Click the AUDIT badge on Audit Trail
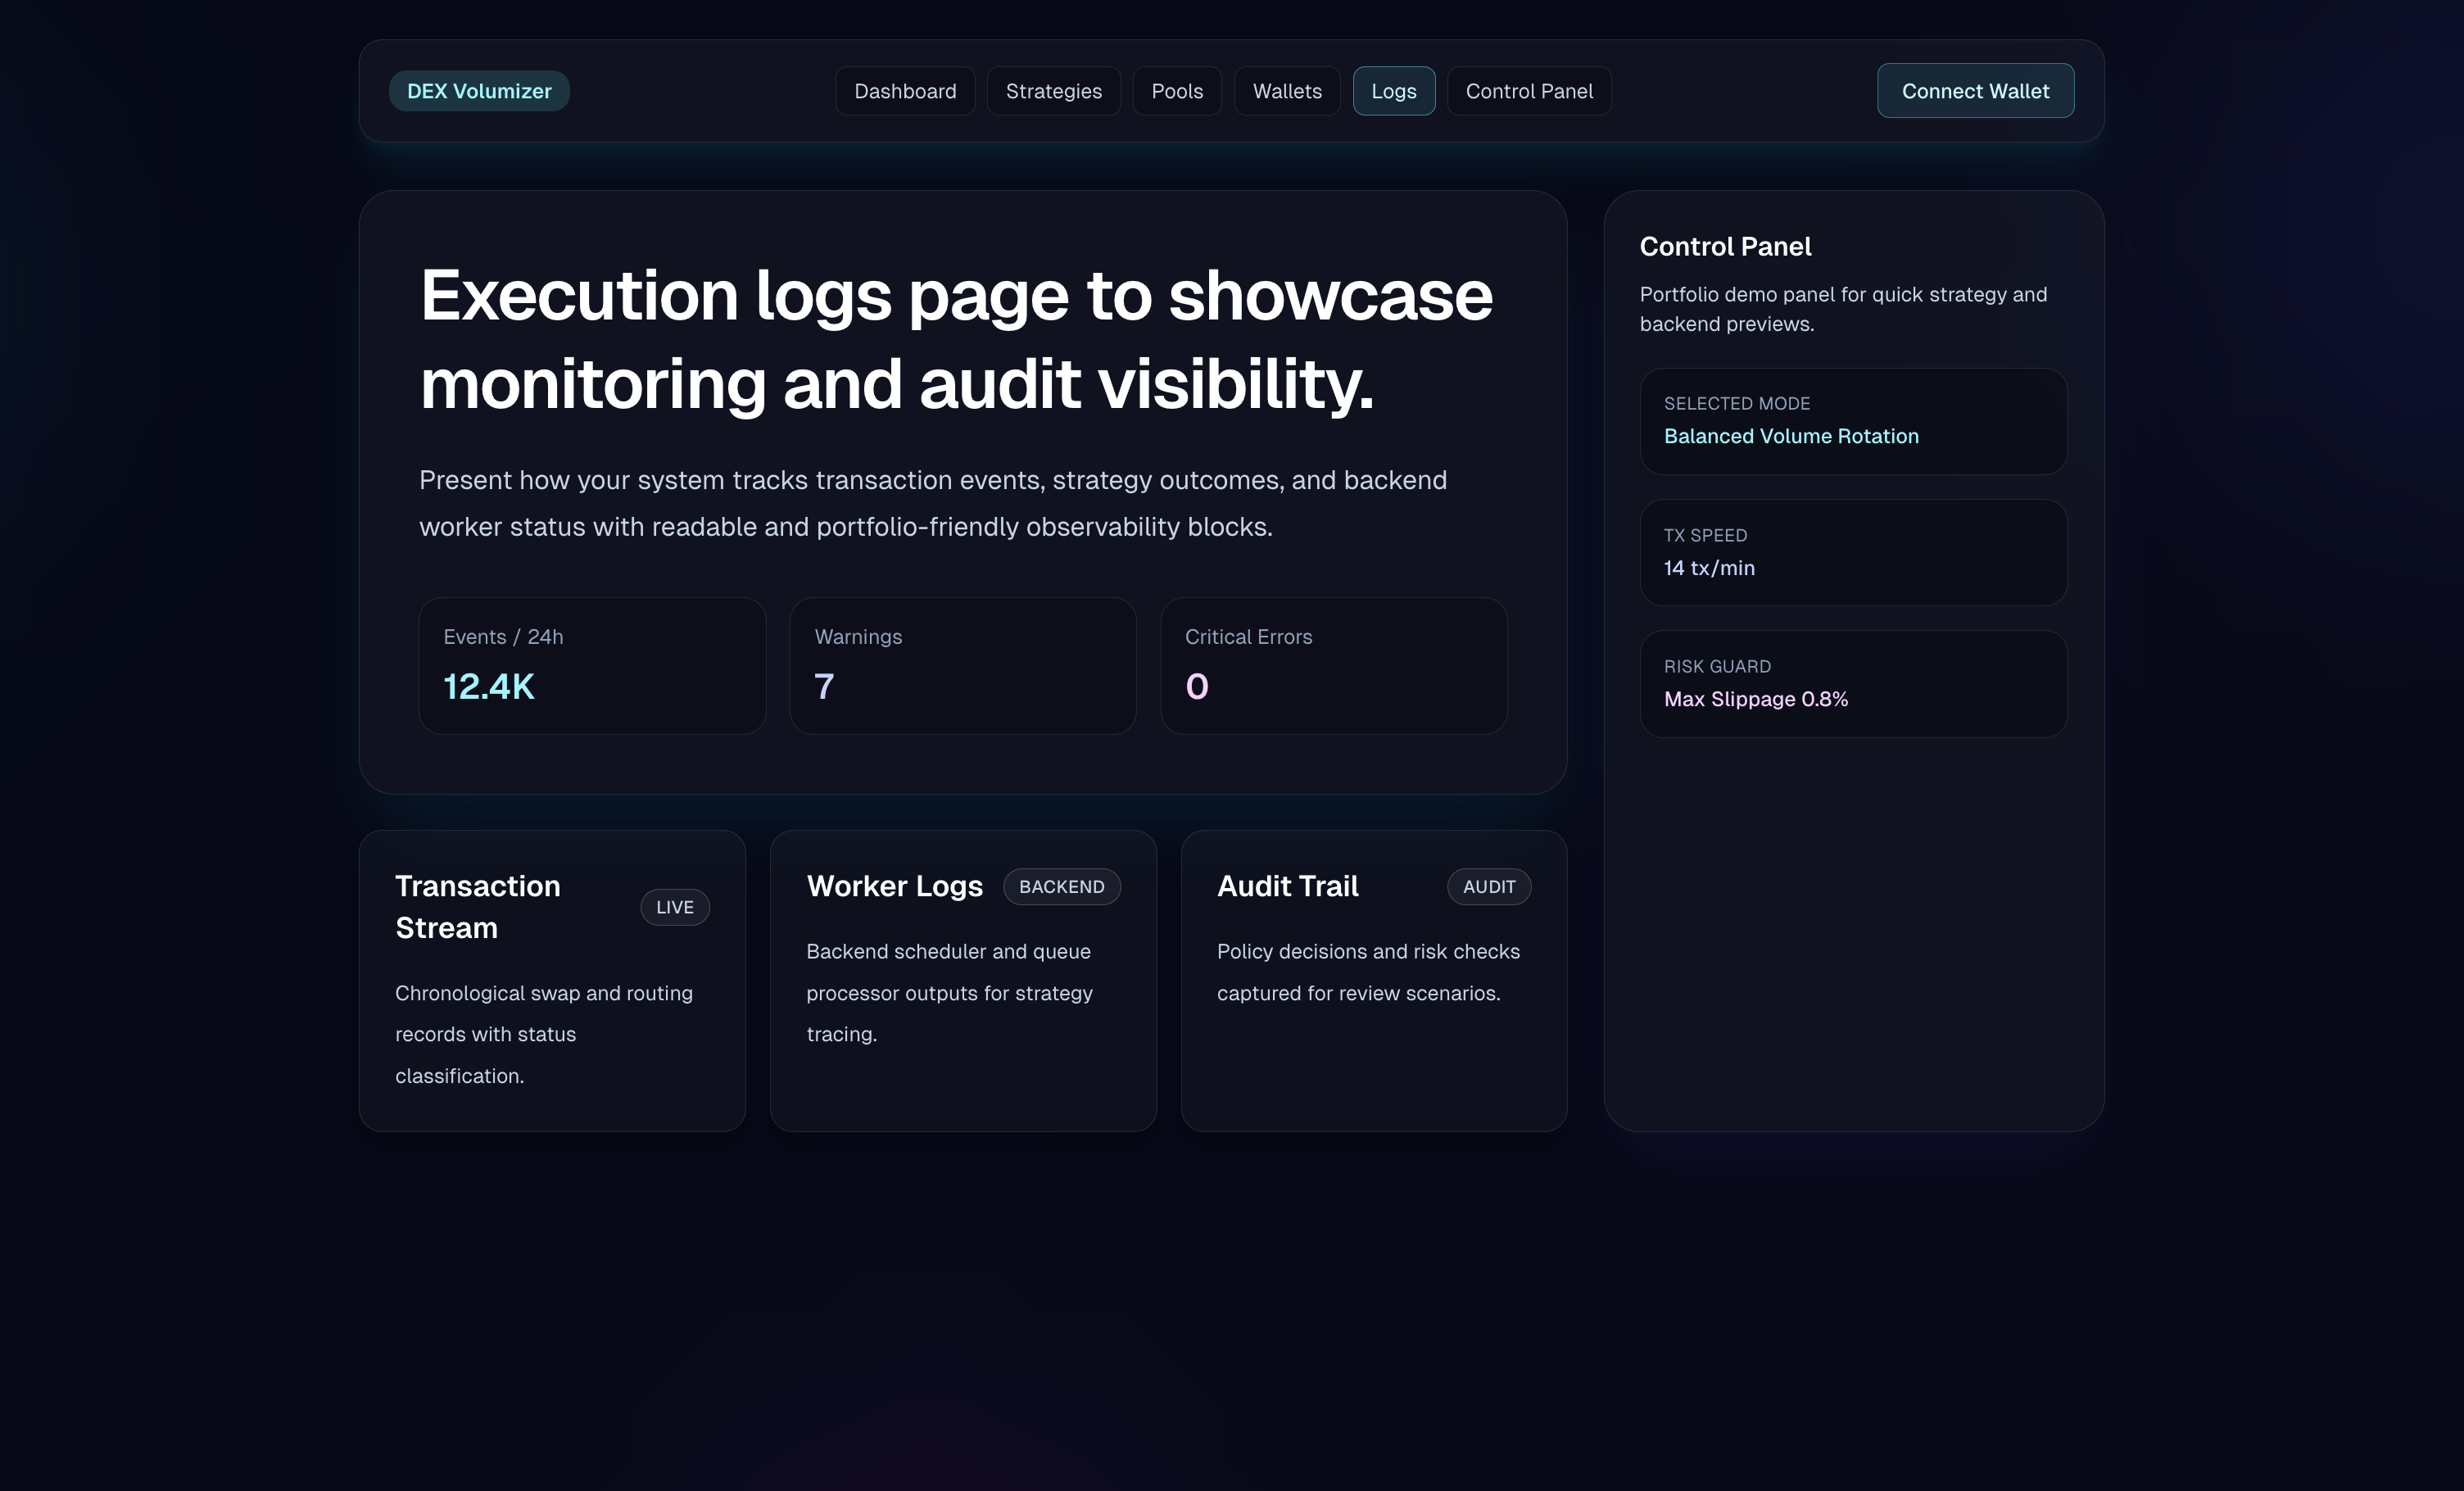The image size is (2464, 1491). pos(1489,886)
